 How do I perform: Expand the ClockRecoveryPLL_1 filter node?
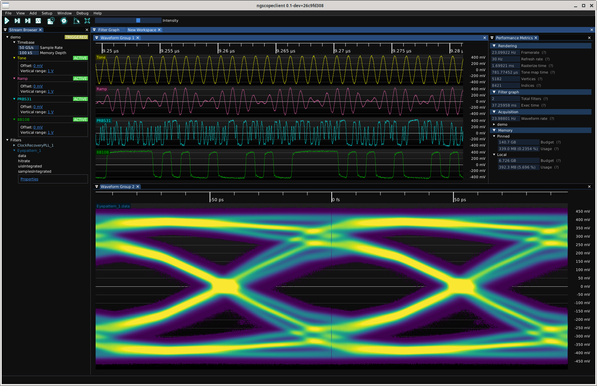click(x=14, y=145)
